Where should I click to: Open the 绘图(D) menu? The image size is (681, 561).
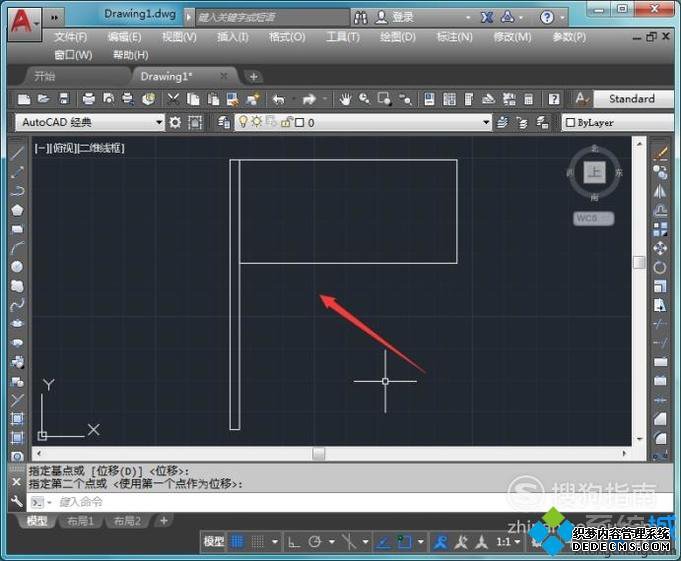click(397, 37)
